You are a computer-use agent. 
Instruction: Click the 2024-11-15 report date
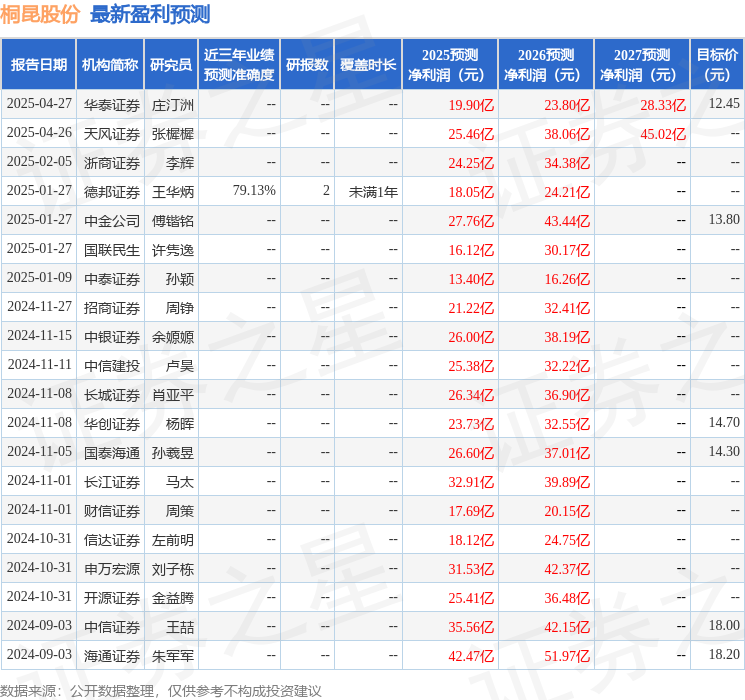click(39, 335)
